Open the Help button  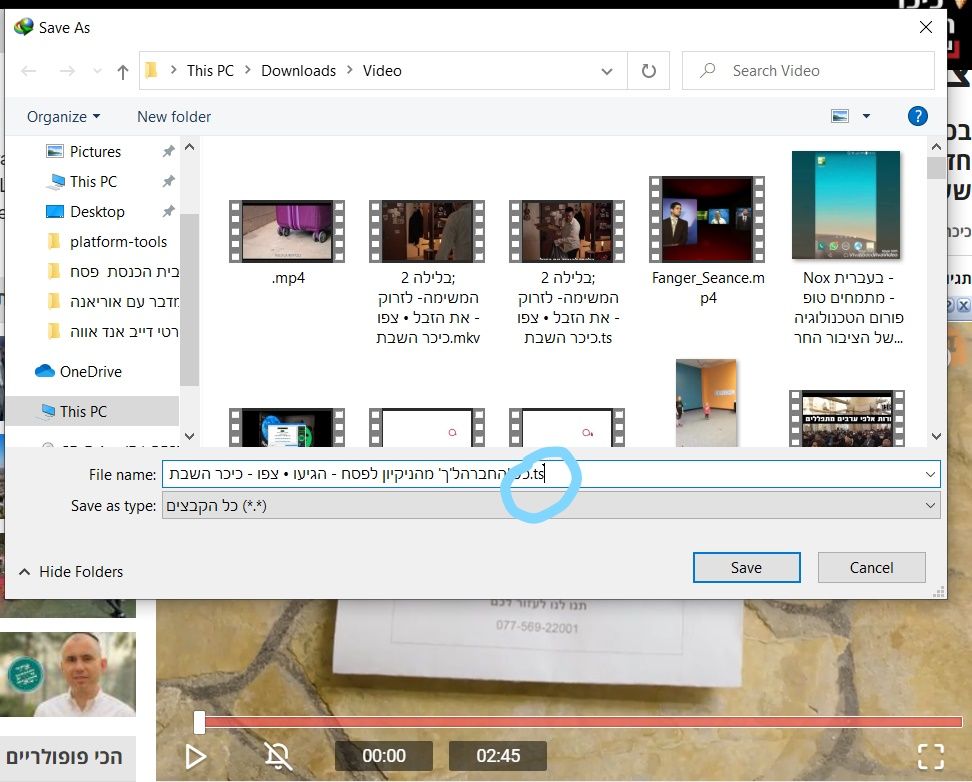pyautogui.click(x=917, y=116)
